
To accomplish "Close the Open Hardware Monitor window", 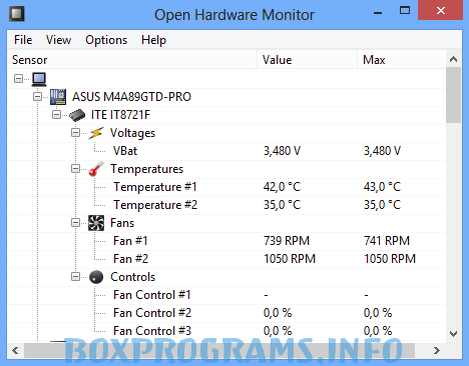I will tap(440, 11).
